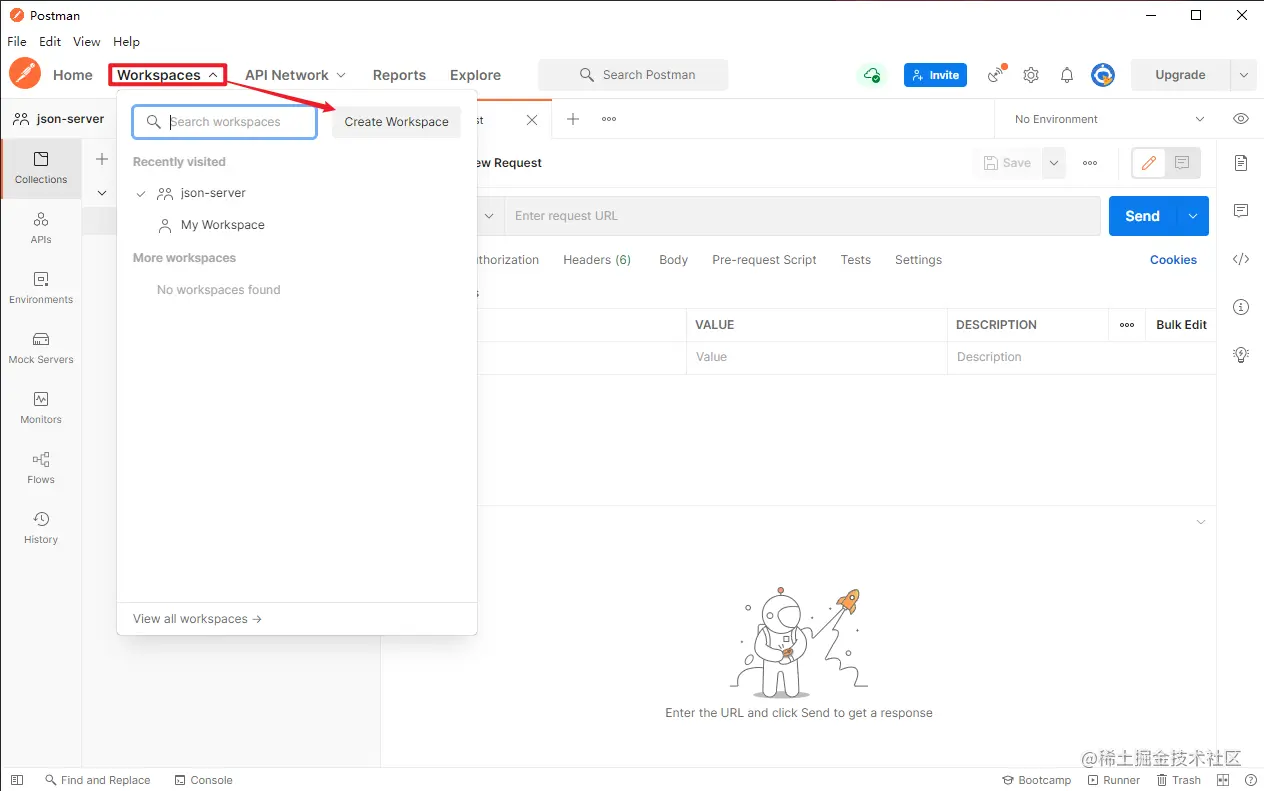1264x791 pixels.
Task: Open the Save options dropdown arrow
Action: coord(1054,163)
